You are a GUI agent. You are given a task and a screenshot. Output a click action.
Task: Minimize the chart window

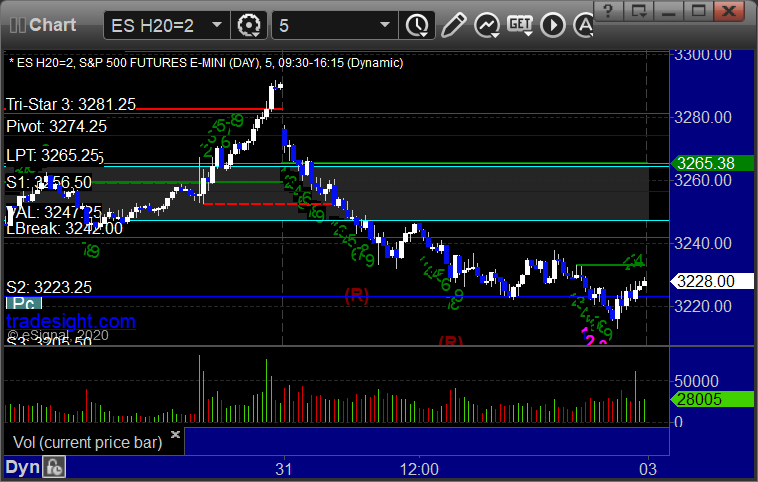(x=668, y=11)
